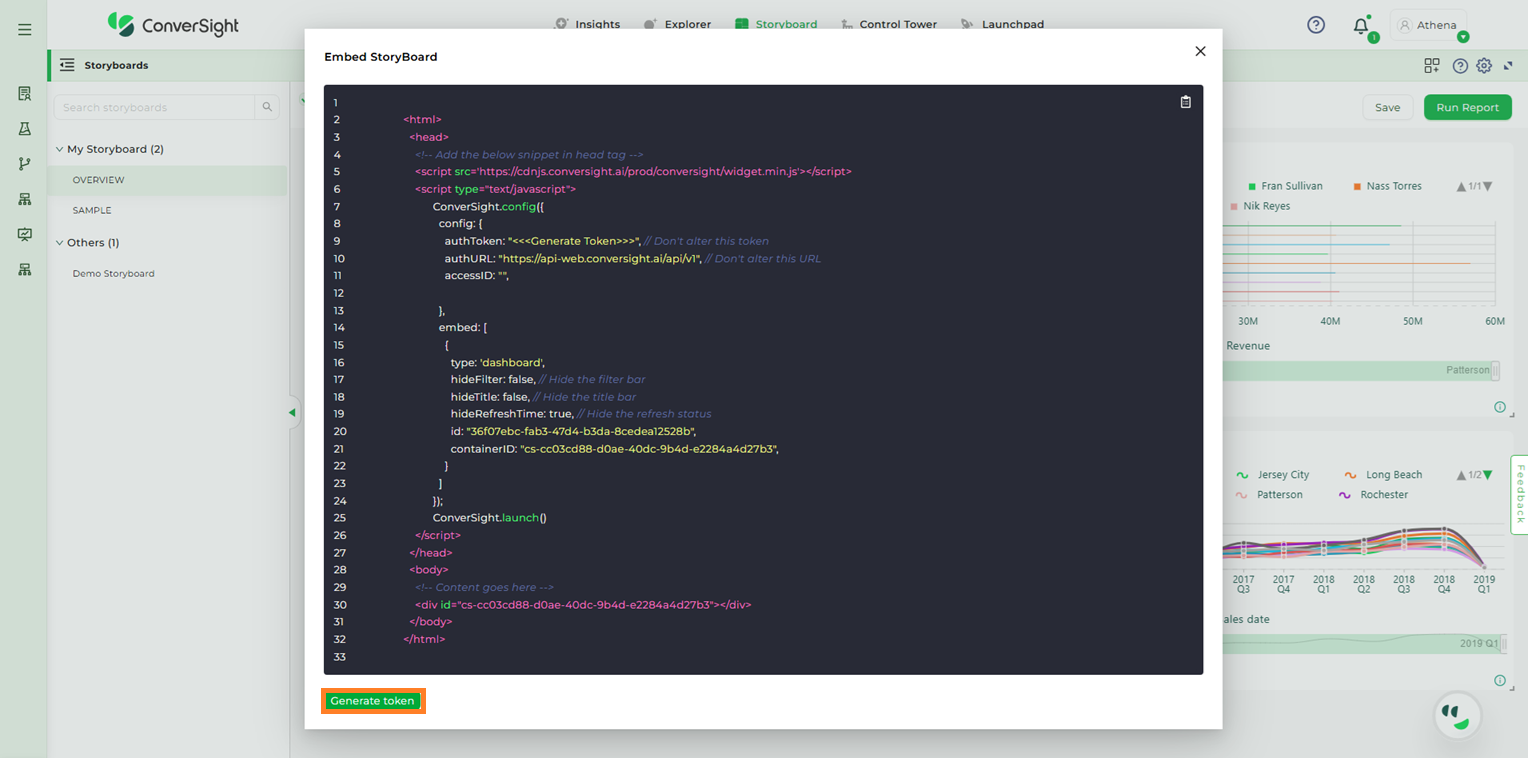
Task: Click the Generate token button
Action: tap(373, 701)
